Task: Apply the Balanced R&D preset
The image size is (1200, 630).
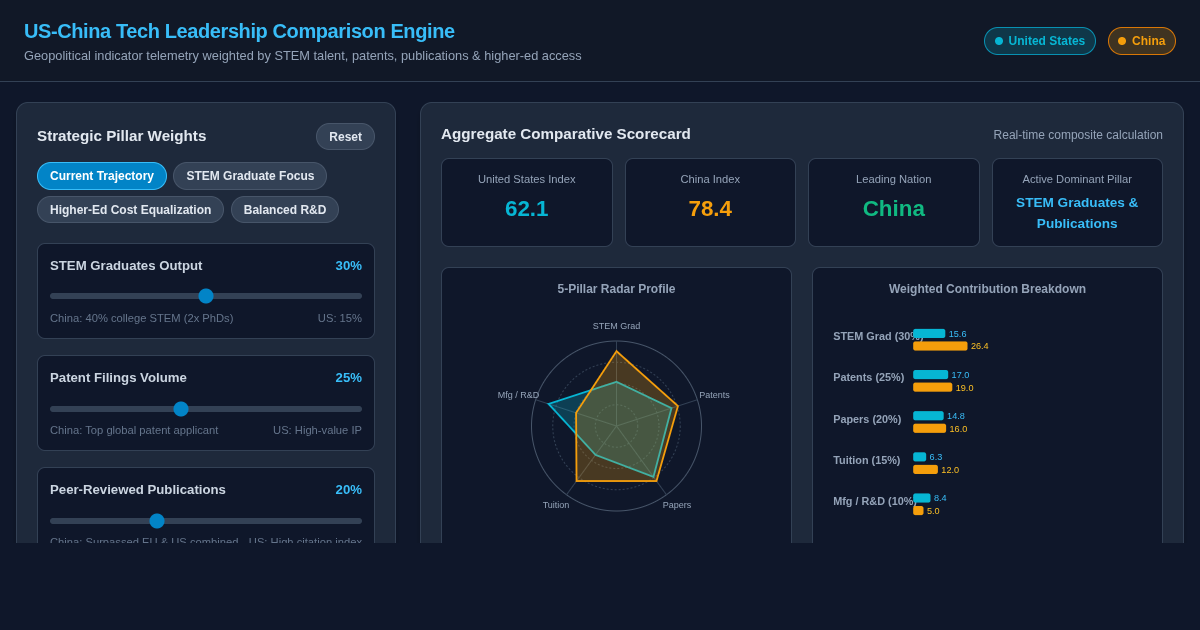Action: click(x=285, y=210)
